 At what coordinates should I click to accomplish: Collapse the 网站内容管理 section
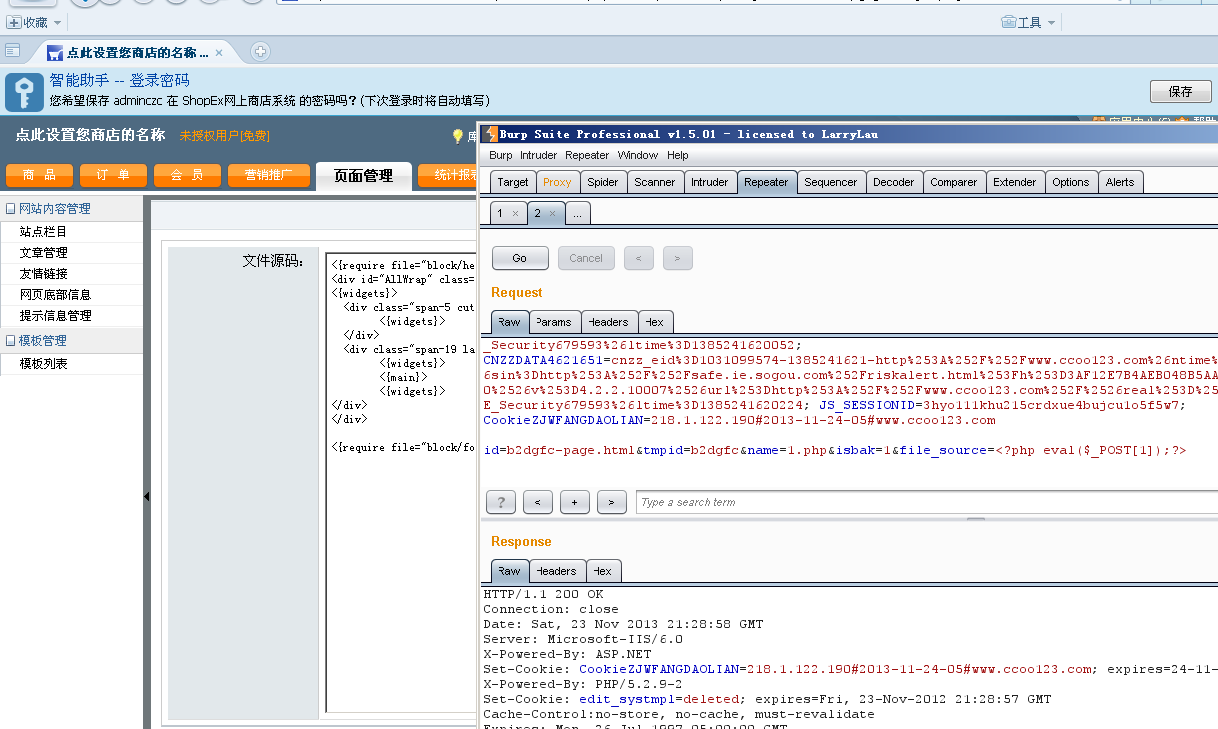tap(11, 209)
